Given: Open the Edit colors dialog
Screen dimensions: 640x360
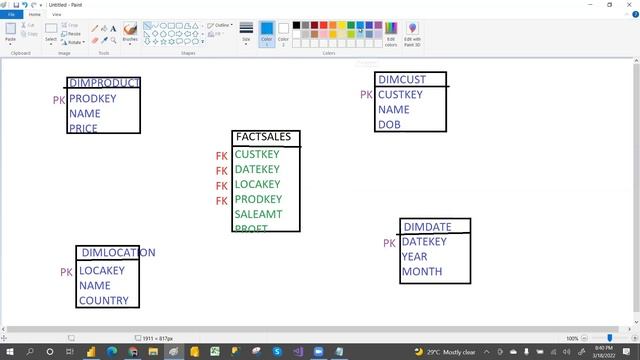Looking at the screenshot, I should pos(391,34).
